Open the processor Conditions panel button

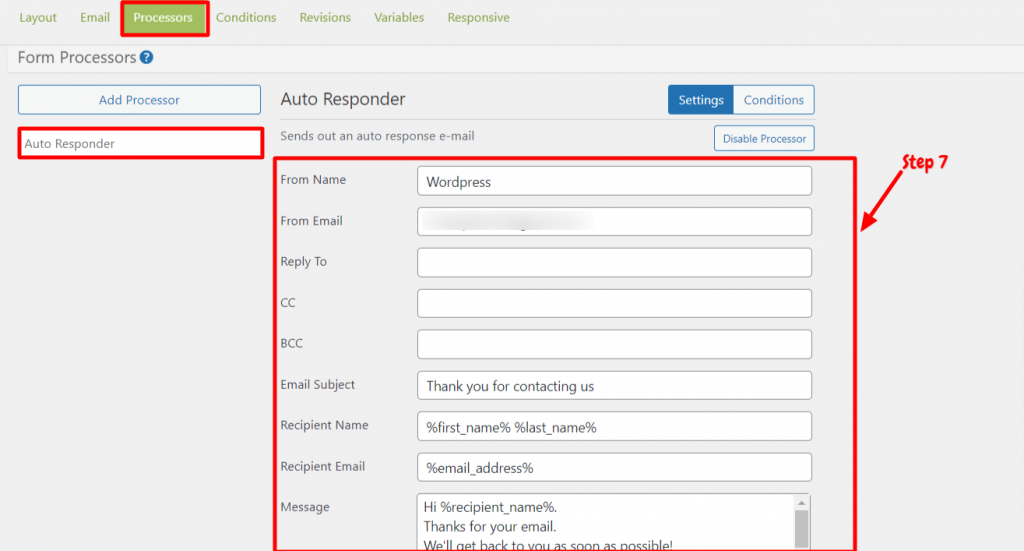[x=774, y=100]
